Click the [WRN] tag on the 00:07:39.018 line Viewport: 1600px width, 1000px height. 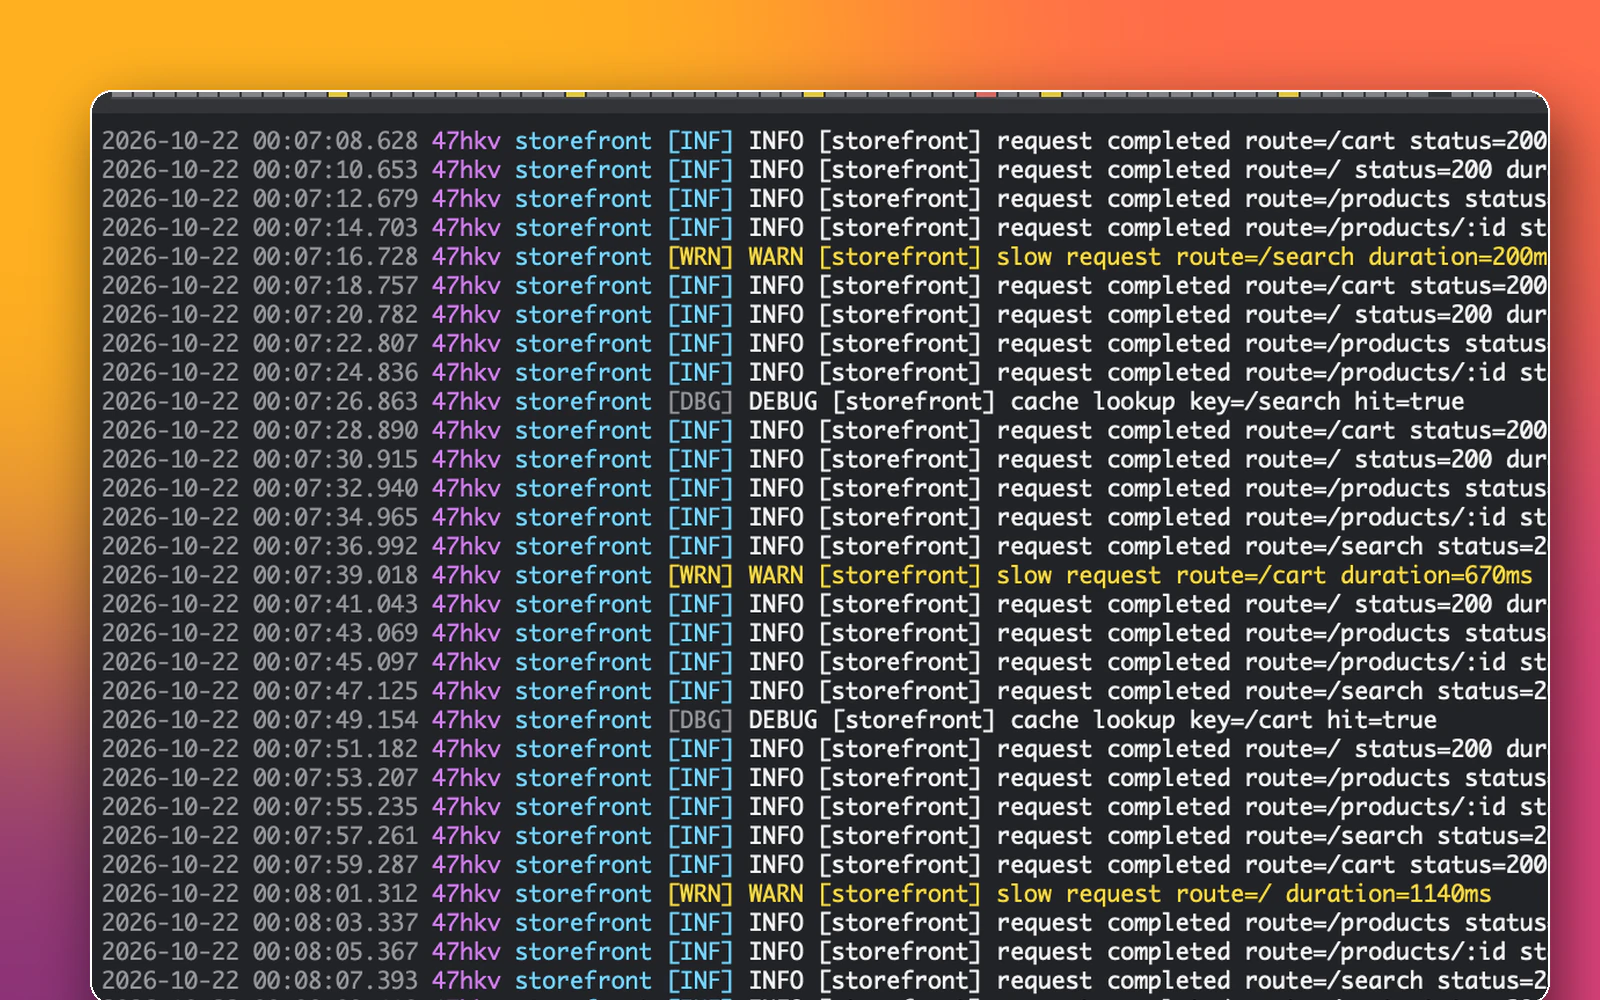tap(700, 576)
